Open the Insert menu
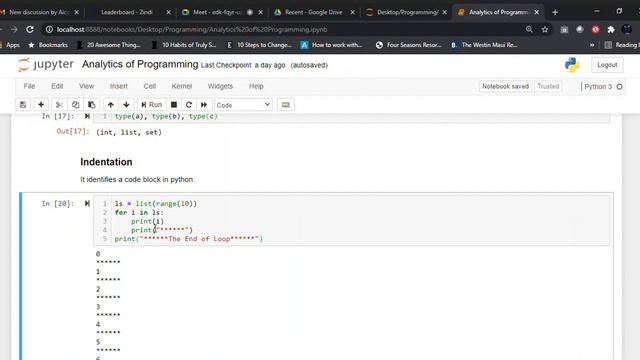The image size is (640, 360). click(x=119, y=86)
